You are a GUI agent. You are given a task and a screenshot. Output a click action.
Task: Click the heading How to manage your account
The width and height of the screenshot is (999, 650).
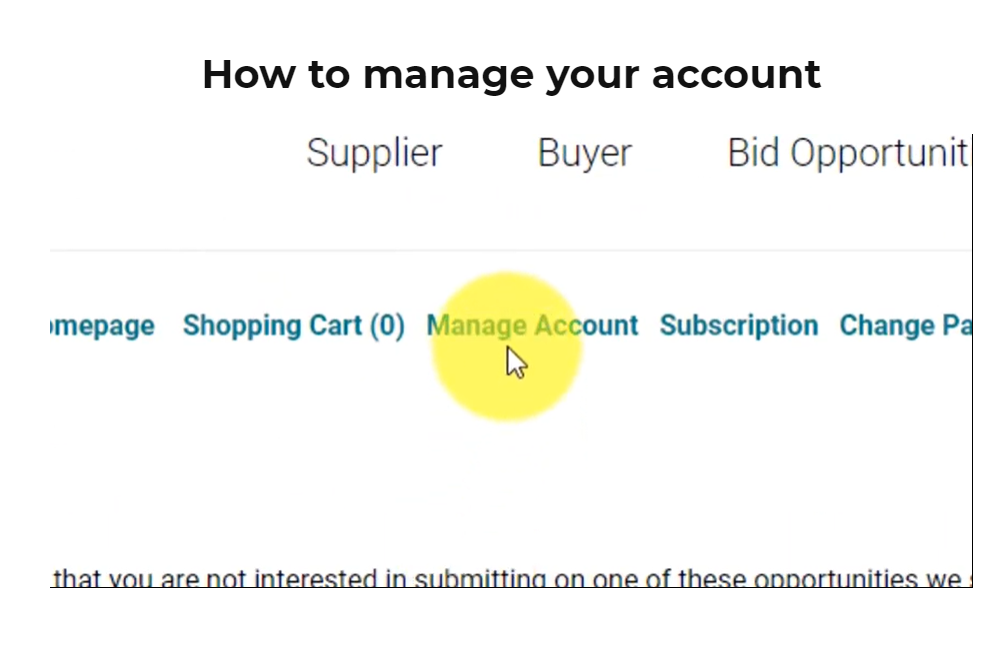(x=512, y=74)
